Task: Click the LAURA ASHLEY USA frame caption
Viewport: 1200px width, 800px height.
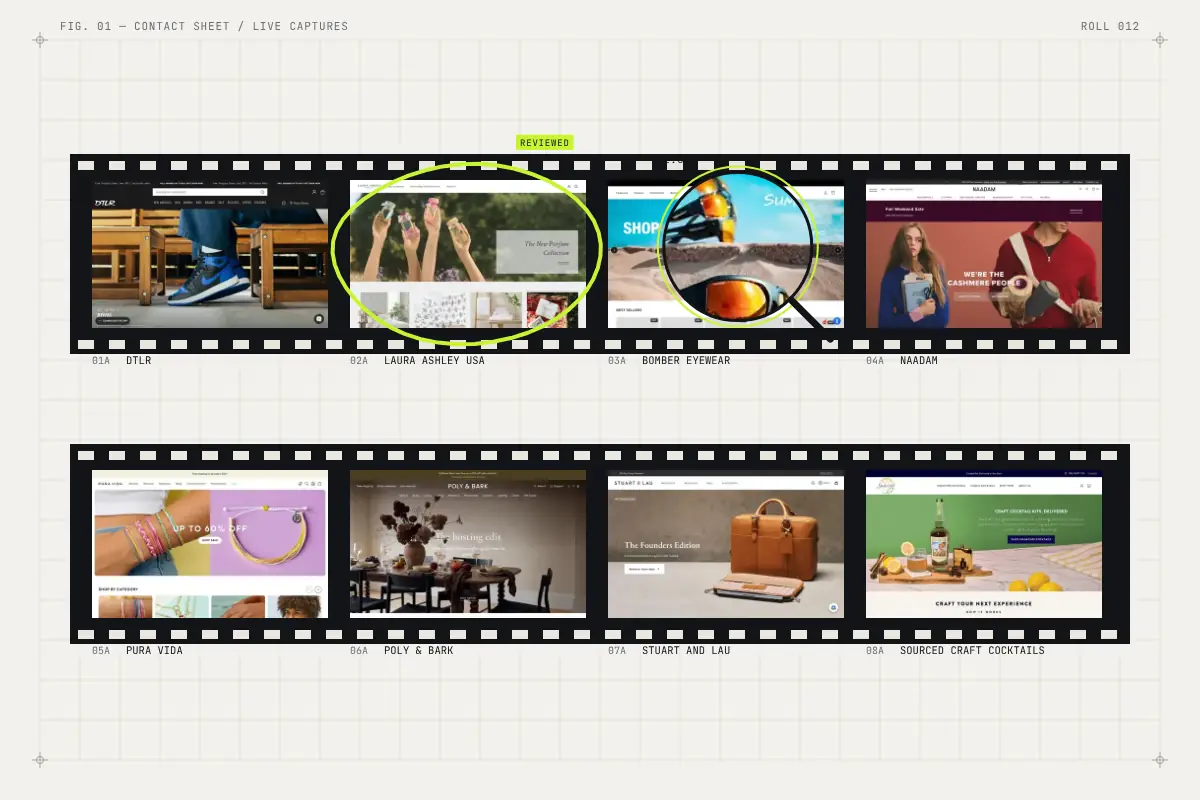Action: [434, 361]
